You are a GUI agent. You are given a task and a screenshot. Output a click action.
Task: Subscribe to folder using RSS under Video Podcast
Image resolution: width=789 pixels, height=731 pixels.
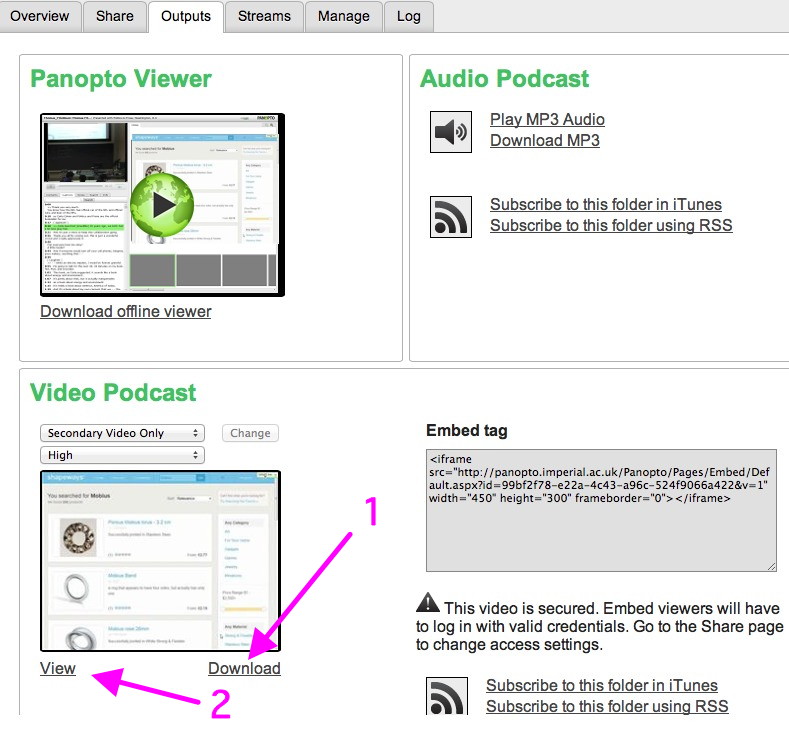(607, 706)
